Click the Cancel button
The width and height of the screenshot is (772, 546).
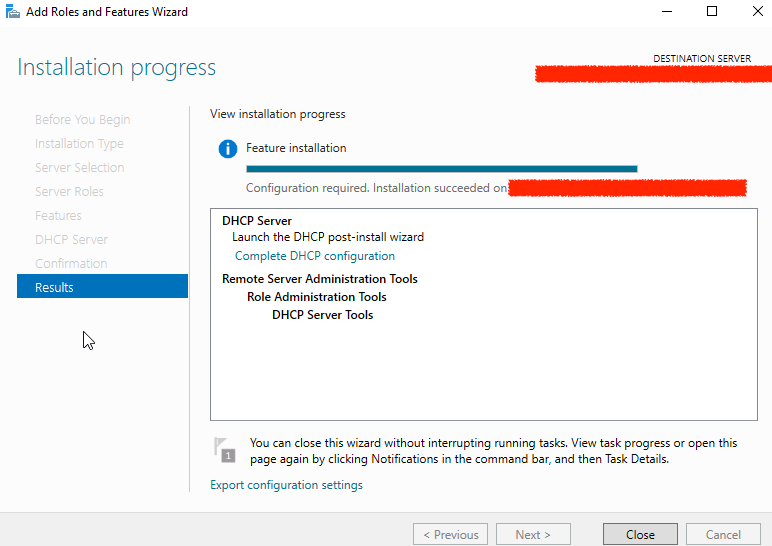(x=723, y=534)
